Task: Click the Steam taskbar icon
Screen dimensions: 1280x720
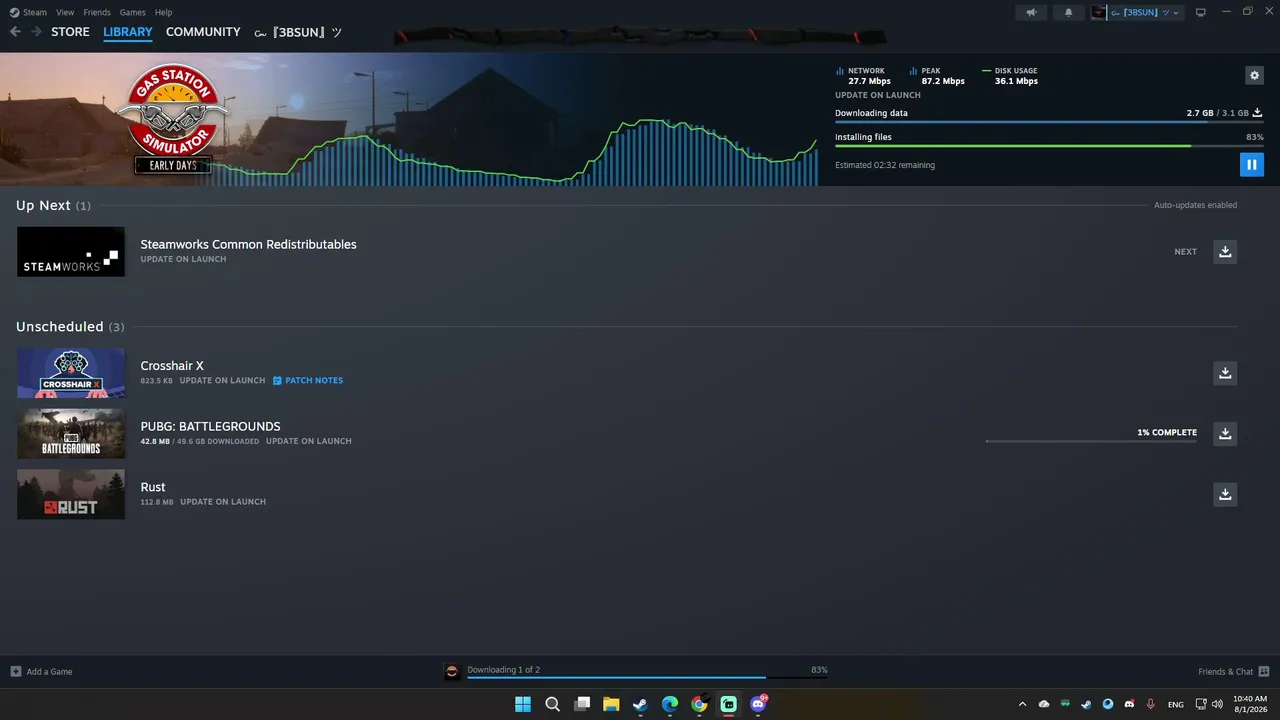Action: point(641,704)
